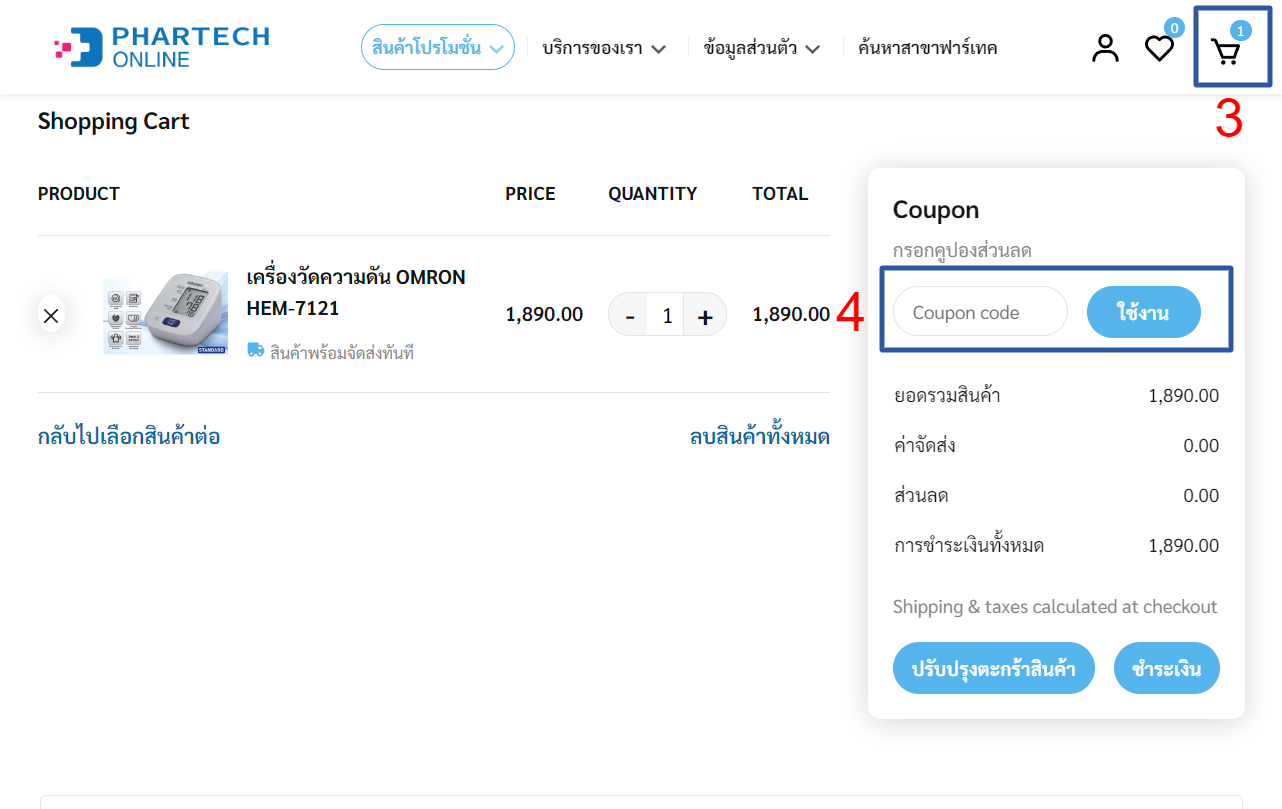This screenshot has height=809, width=1282.
Task: Apply coupon with ใช้งาน button
Action: 1144,312
